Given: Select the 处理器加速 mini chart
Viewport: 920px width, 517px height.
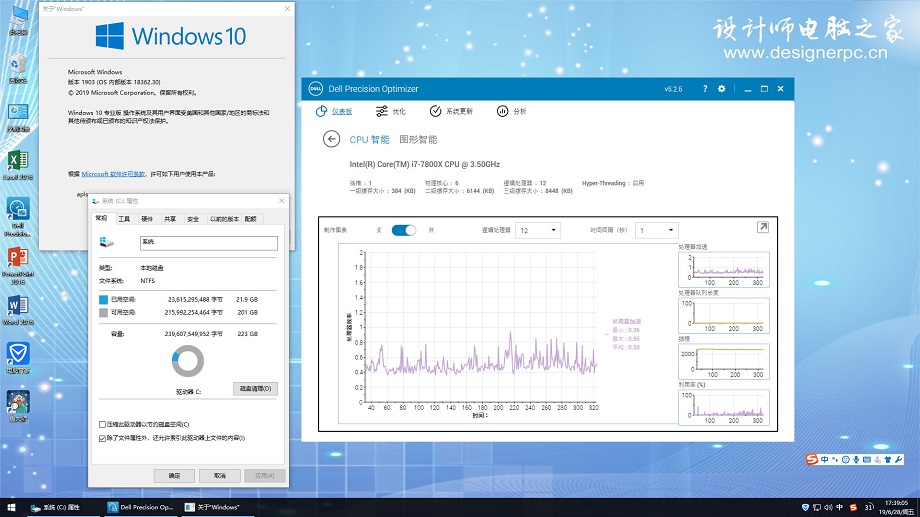Looking at the screenshot, I should 724,269.
